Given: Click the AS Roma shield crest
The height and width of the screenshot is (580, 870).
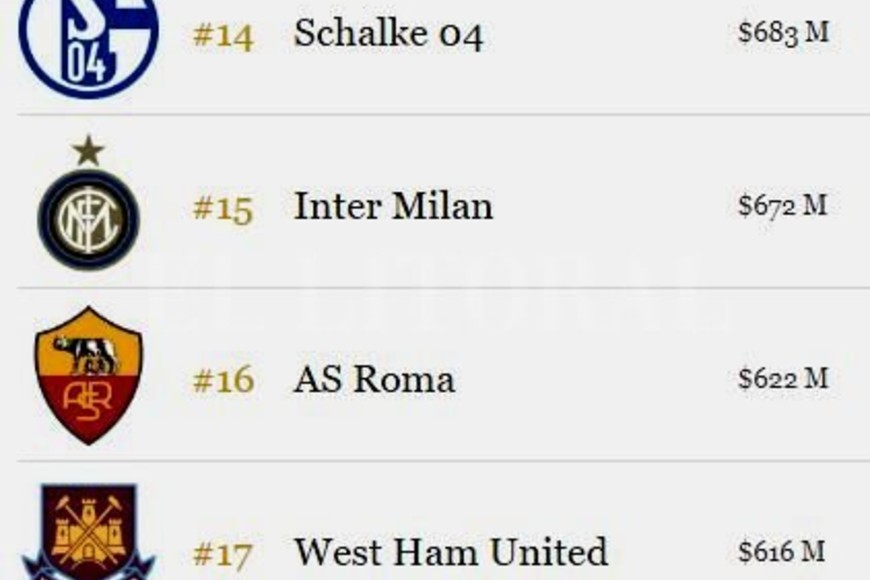Looking at the screenshot, I should tap(88, 376).
